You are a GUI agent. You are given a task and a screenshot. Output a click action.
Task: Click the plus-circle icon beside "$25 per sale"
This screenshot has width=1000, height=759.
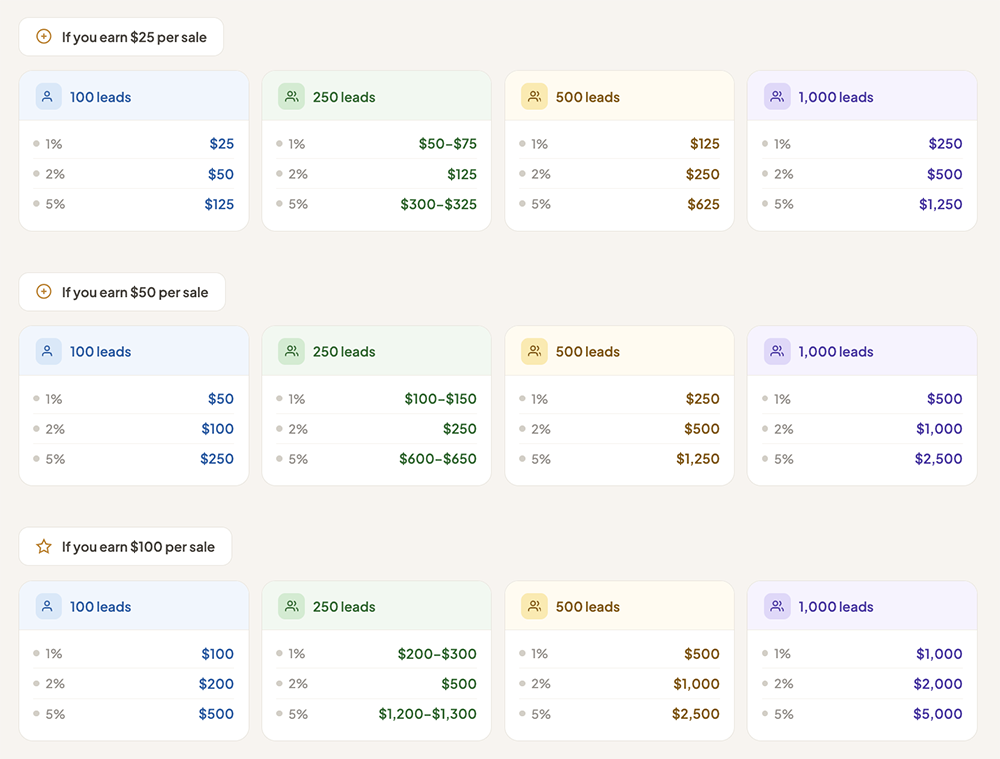[43, 37]
